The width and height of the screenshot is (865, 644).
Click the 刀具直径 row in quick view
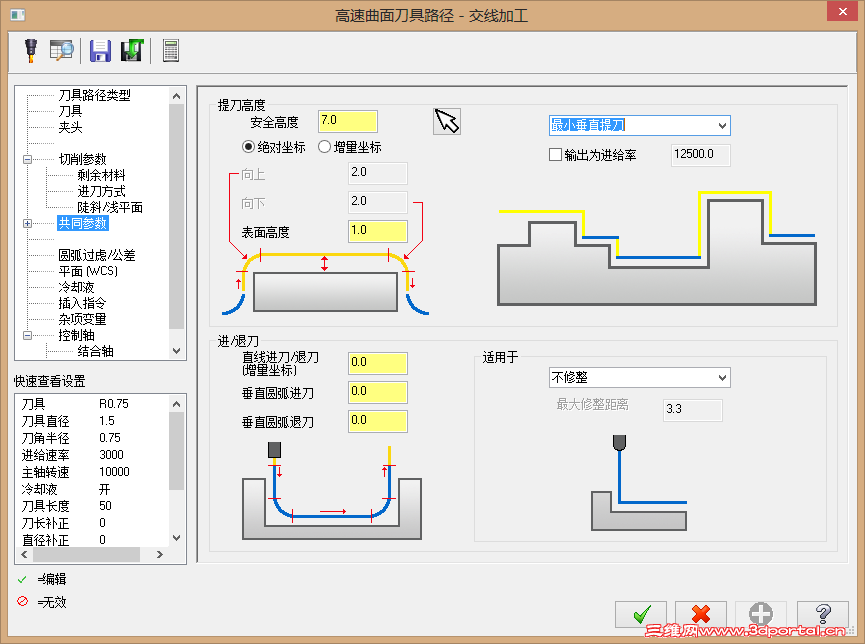coord(92,421)
